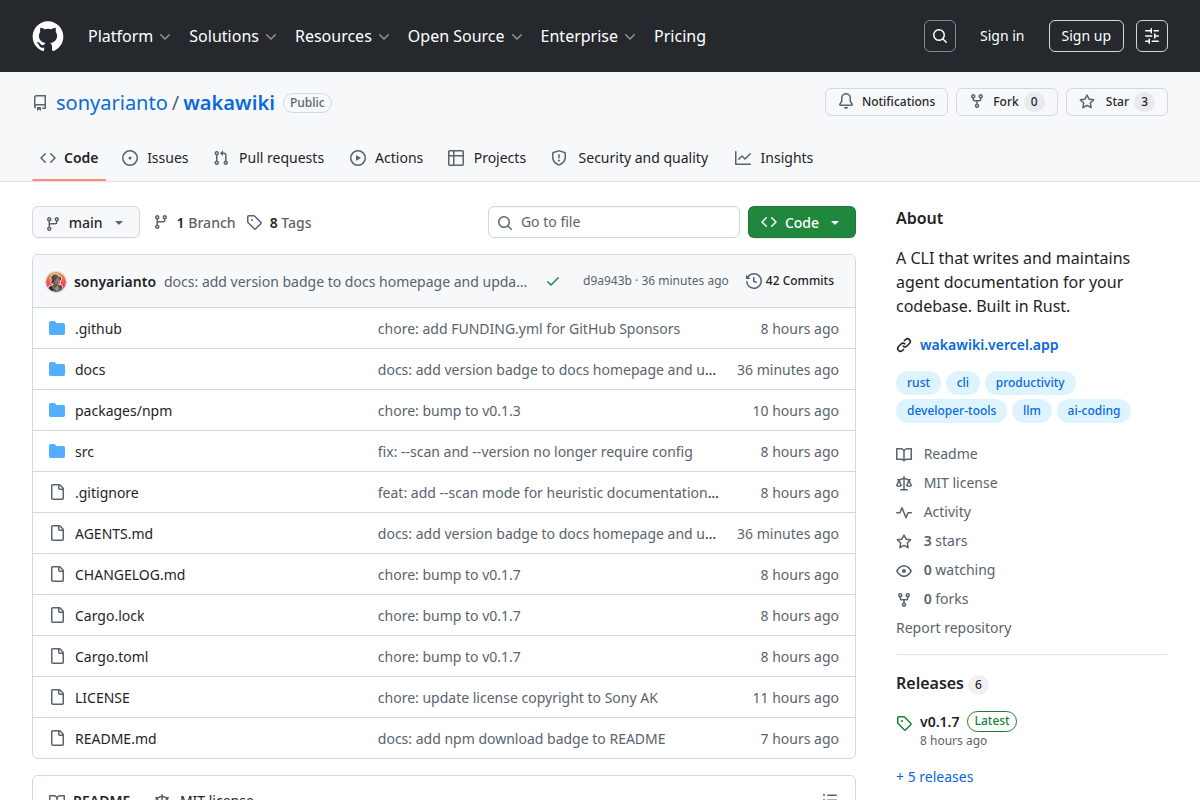This screenshot has width=1200, height=800.
Task: Open the main branch selector dropdown
Action: 86,222
